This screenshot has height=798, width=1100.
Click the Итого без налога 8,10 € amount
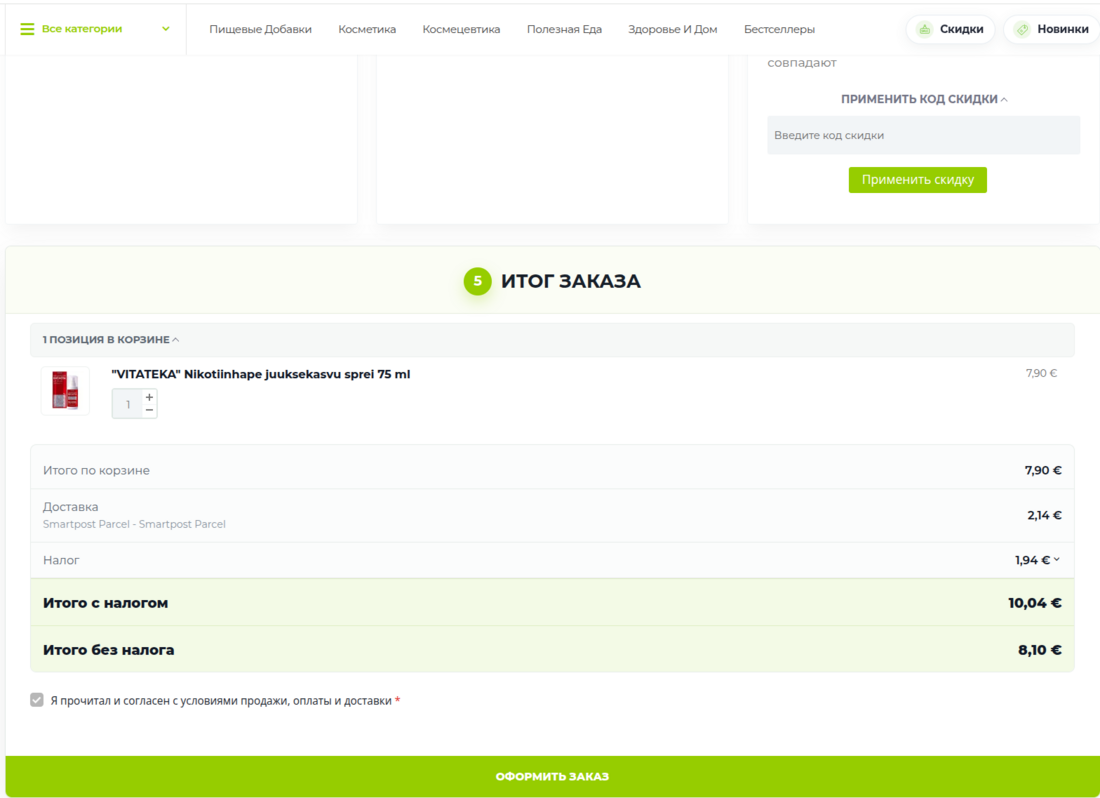1040,650
